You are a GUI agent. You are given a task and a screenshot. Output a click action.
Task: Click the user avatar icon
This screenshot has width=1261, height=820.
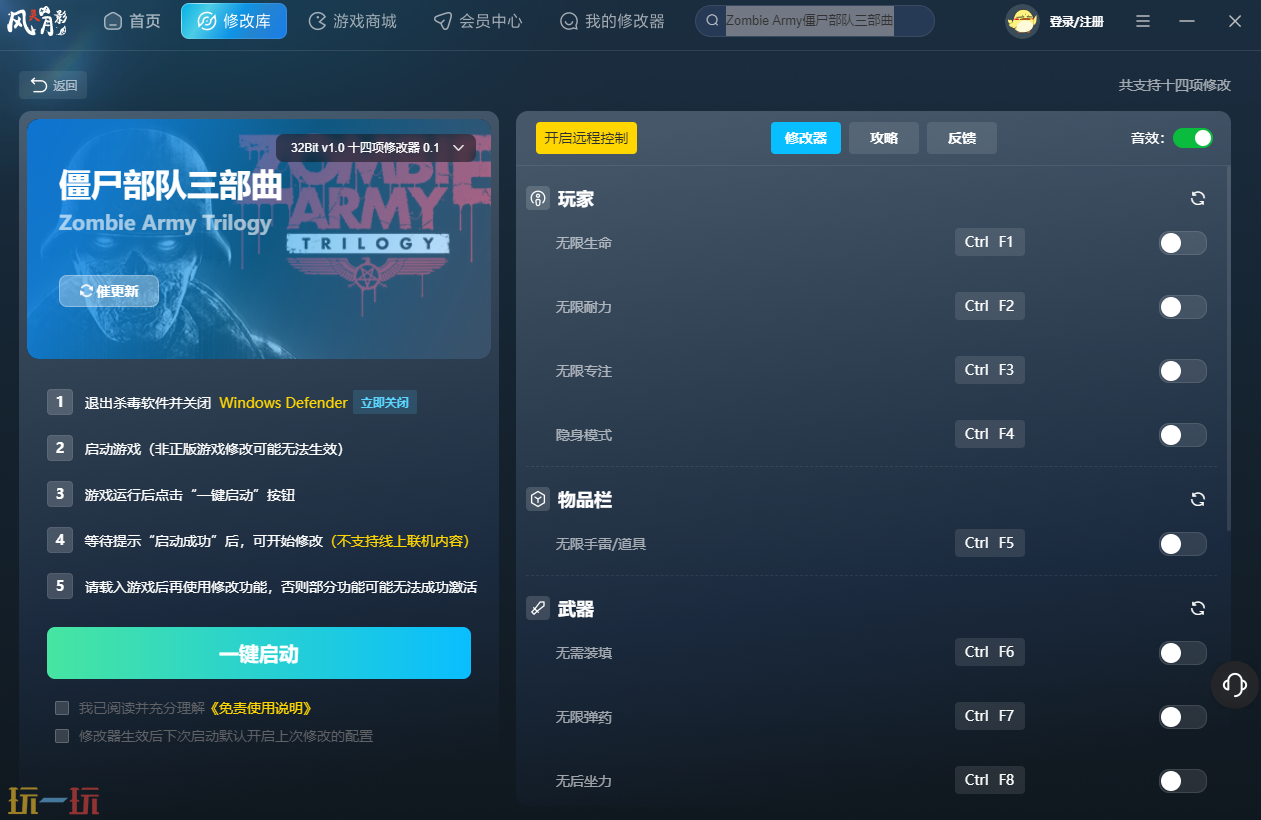(1023, 21)
